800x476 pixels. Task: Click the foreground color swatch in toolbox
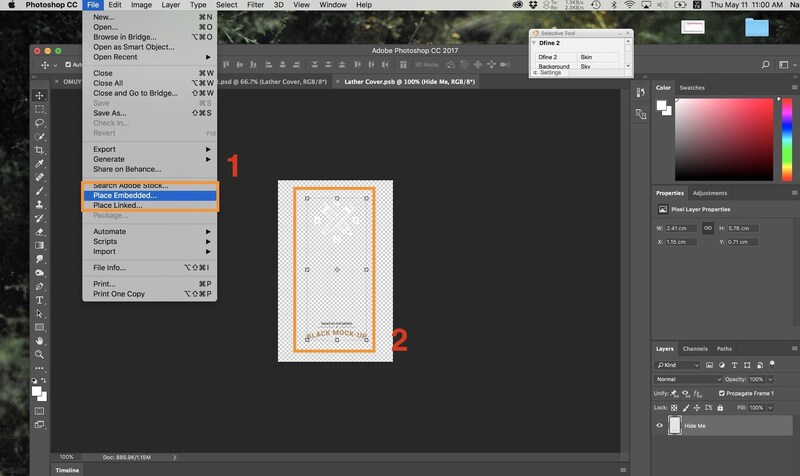pyautogui.click(x=37, y=392)
